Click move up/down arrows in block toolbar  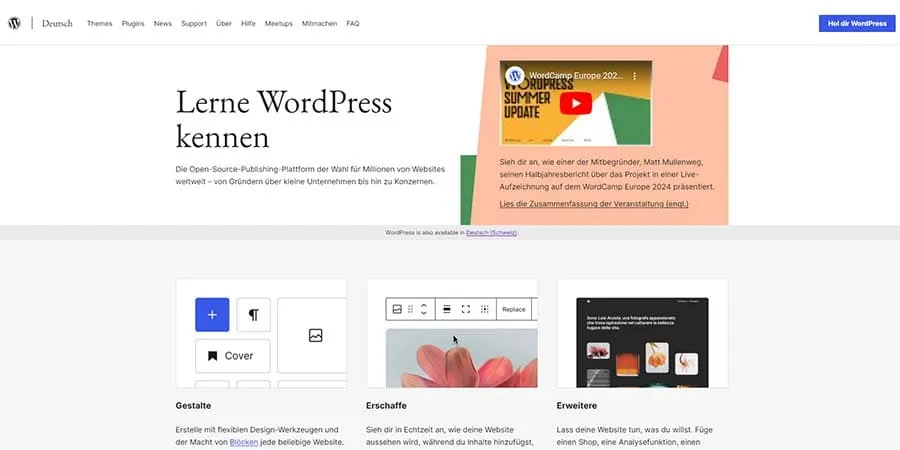(424, 309)
